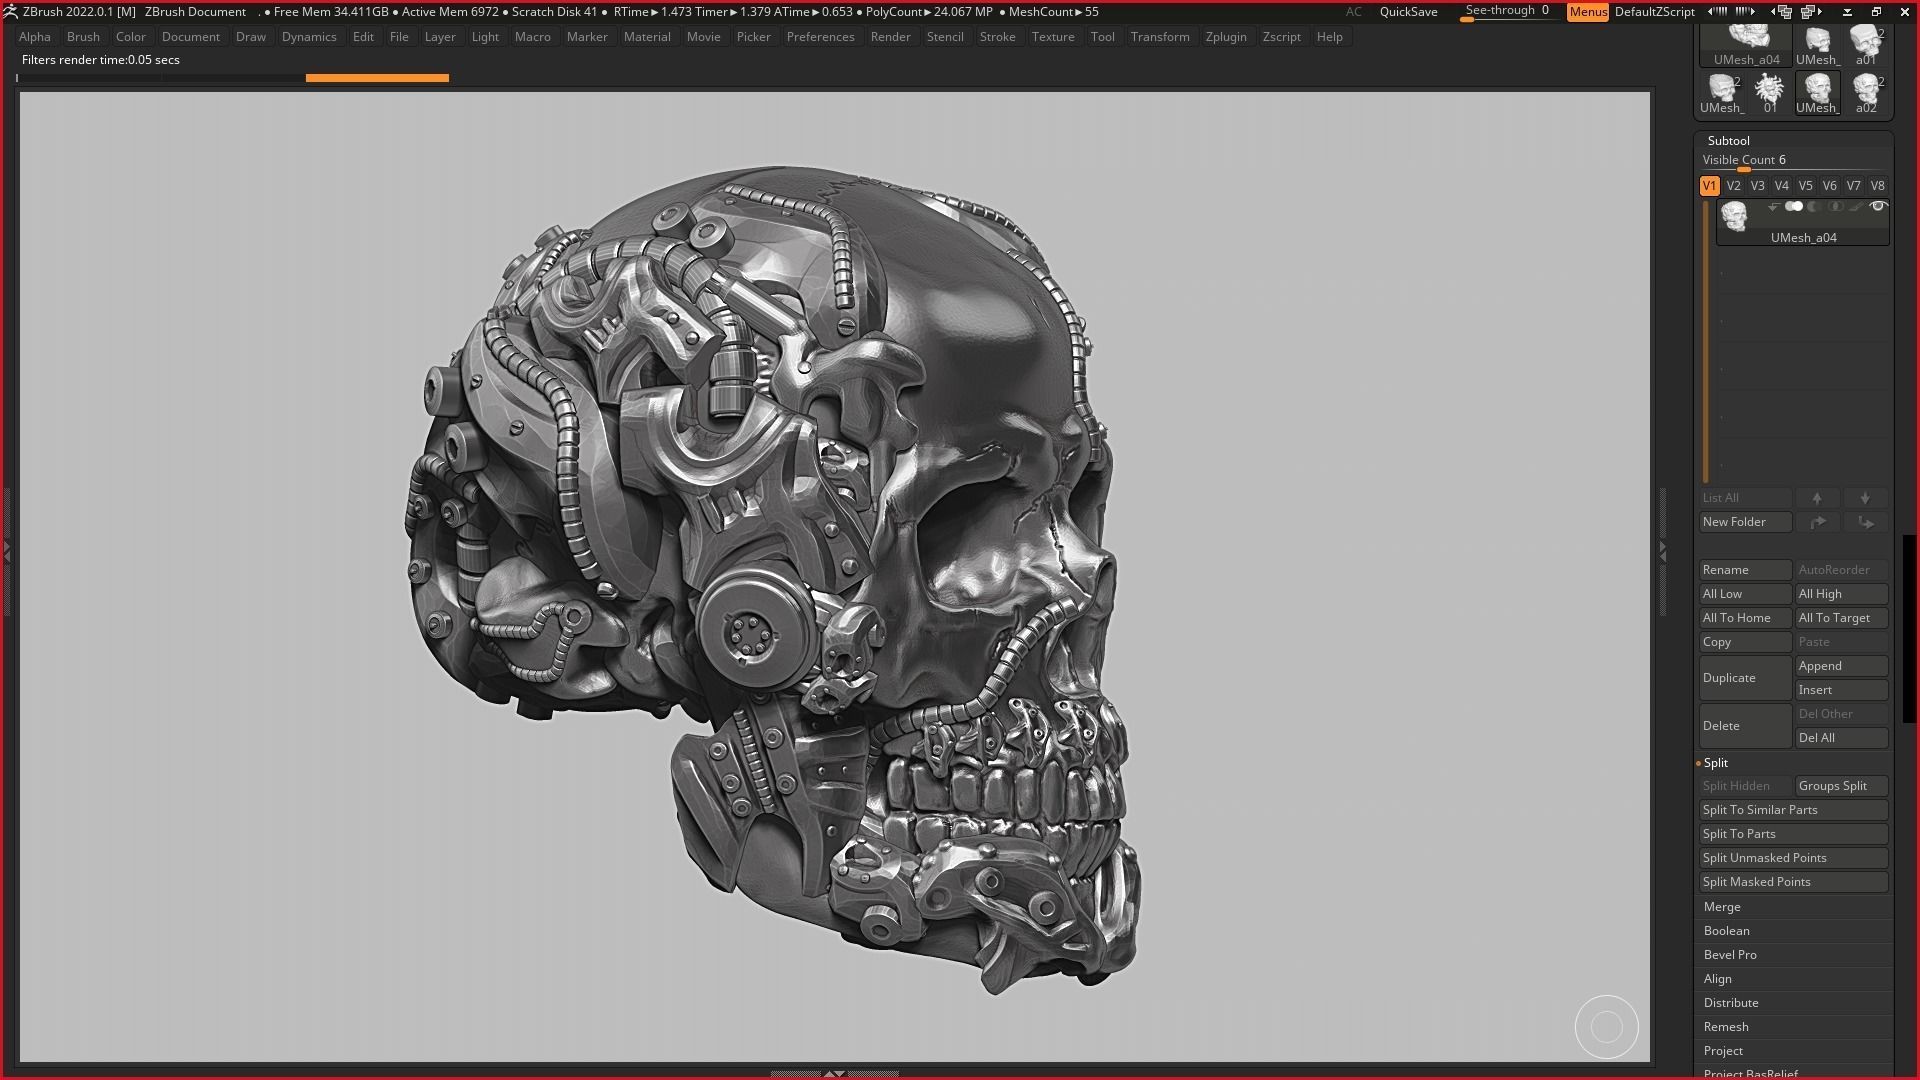Image resolution: width=1920 pixels, height=1080 pixels.
Task: Click the Append button
Action: click(1841, 666)
